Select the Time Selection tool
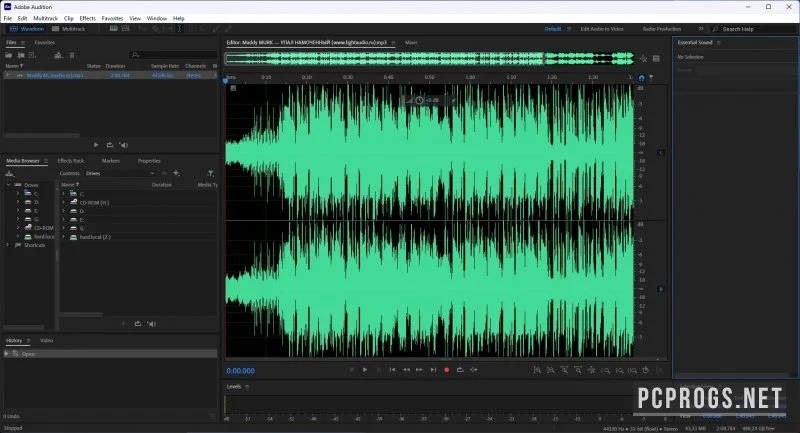Screen dimensions: 800x433 point(180,29)
